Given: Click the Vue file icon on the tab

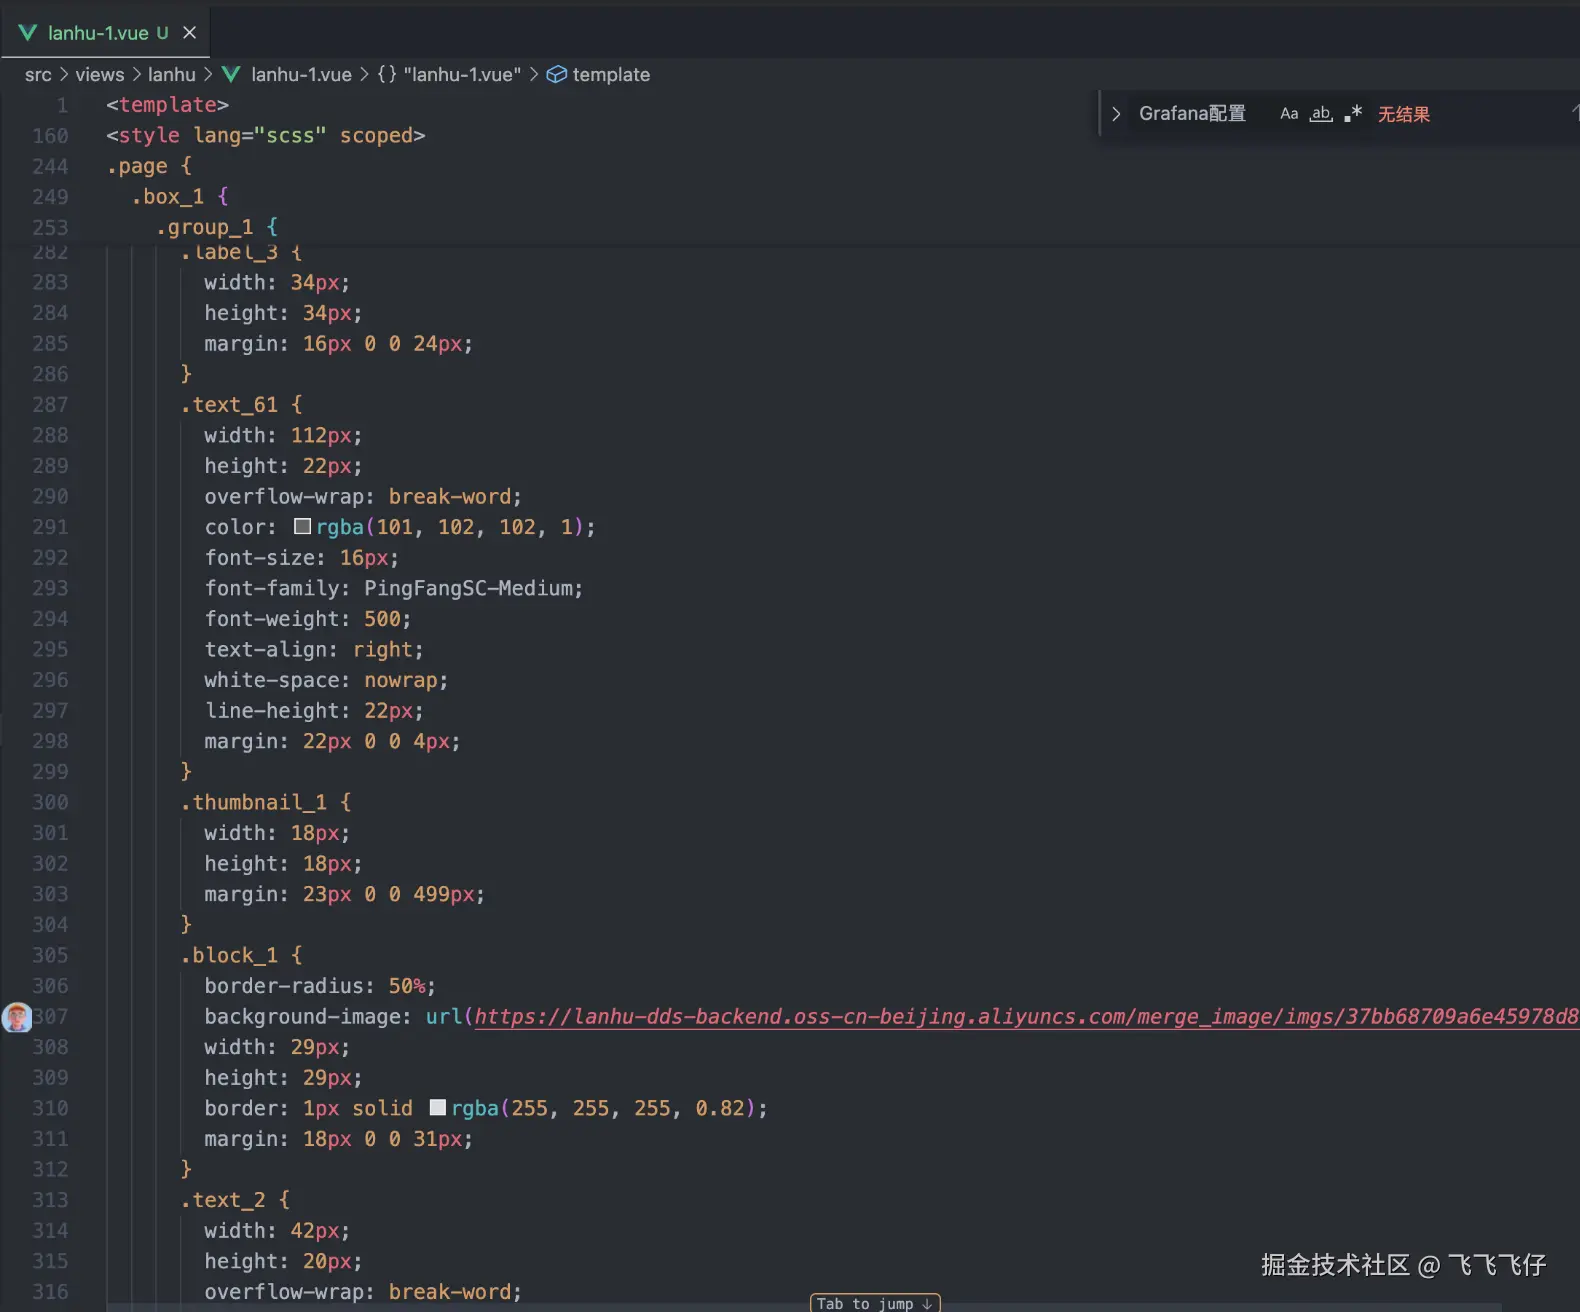Looking at the screenshot, I should (x=28, y=33).
